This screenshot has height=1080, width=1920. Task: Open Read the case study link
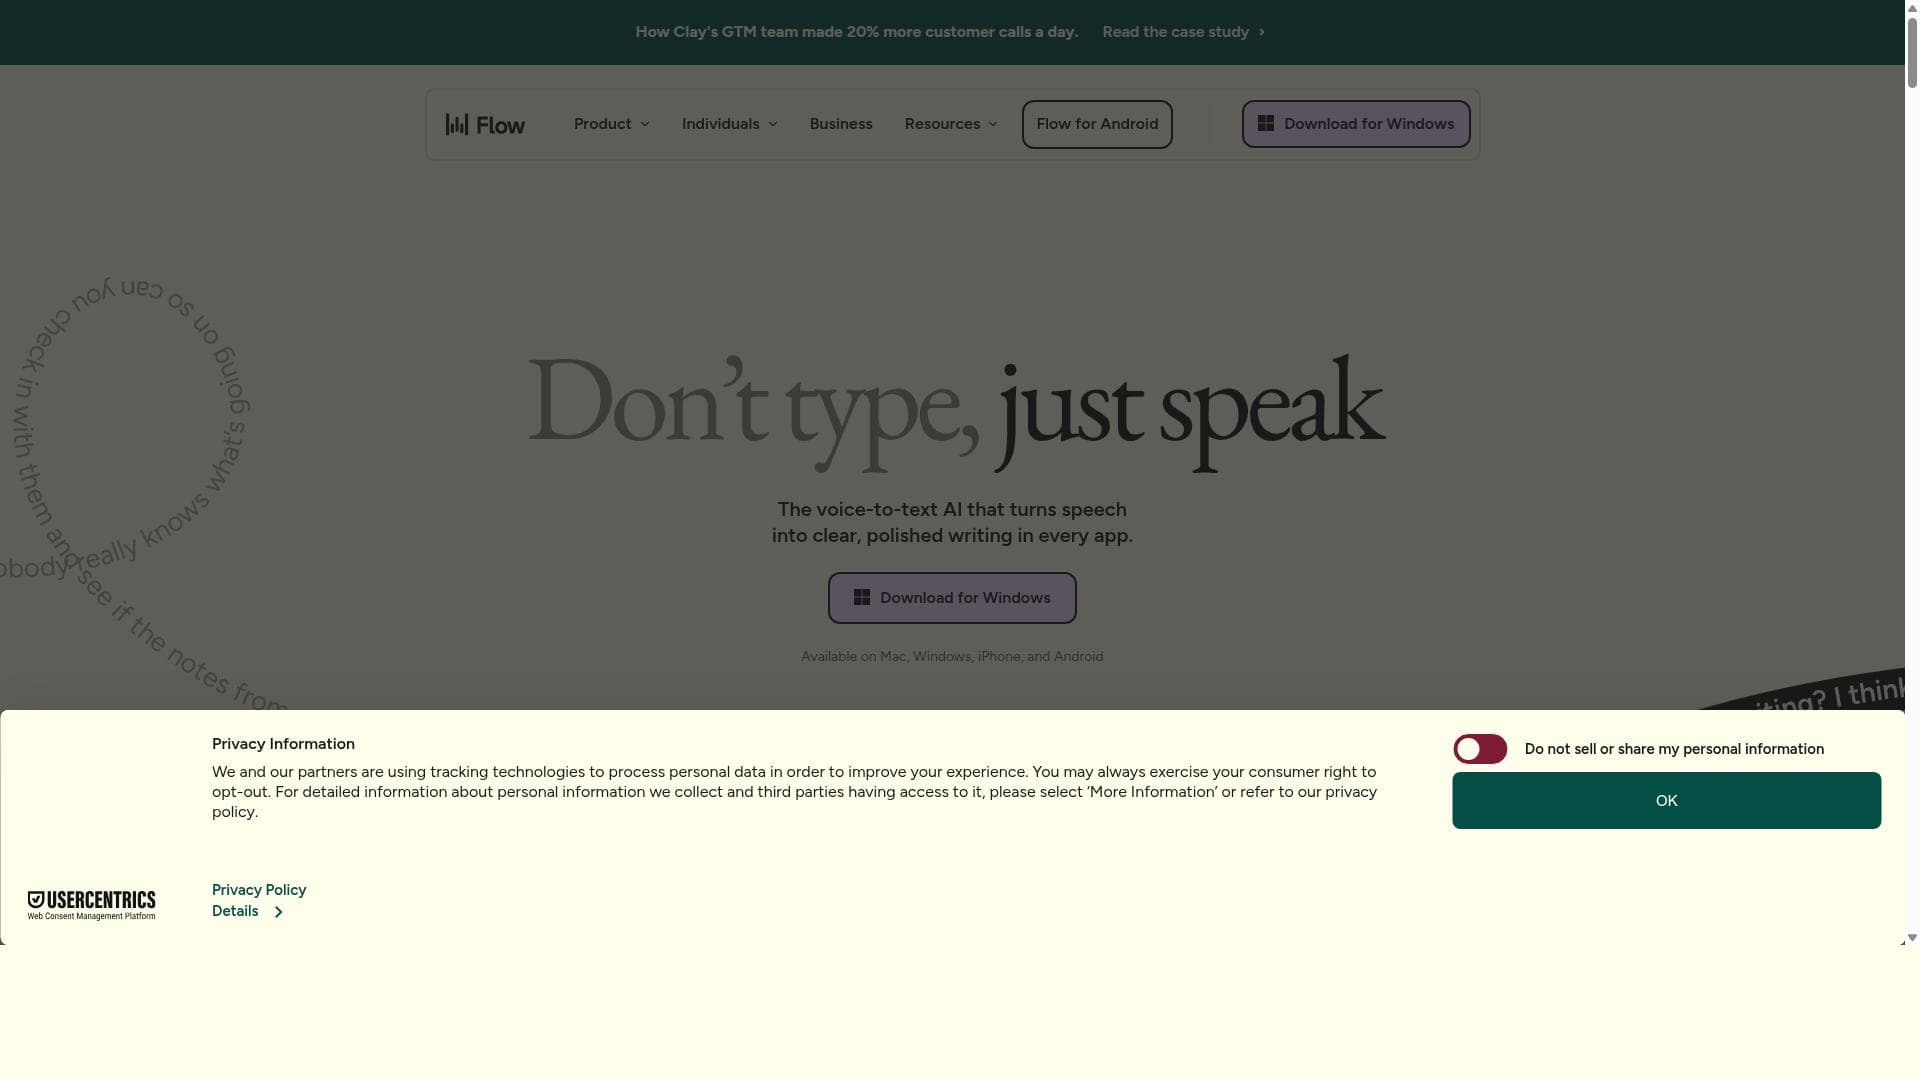(x=1175, y=32)
